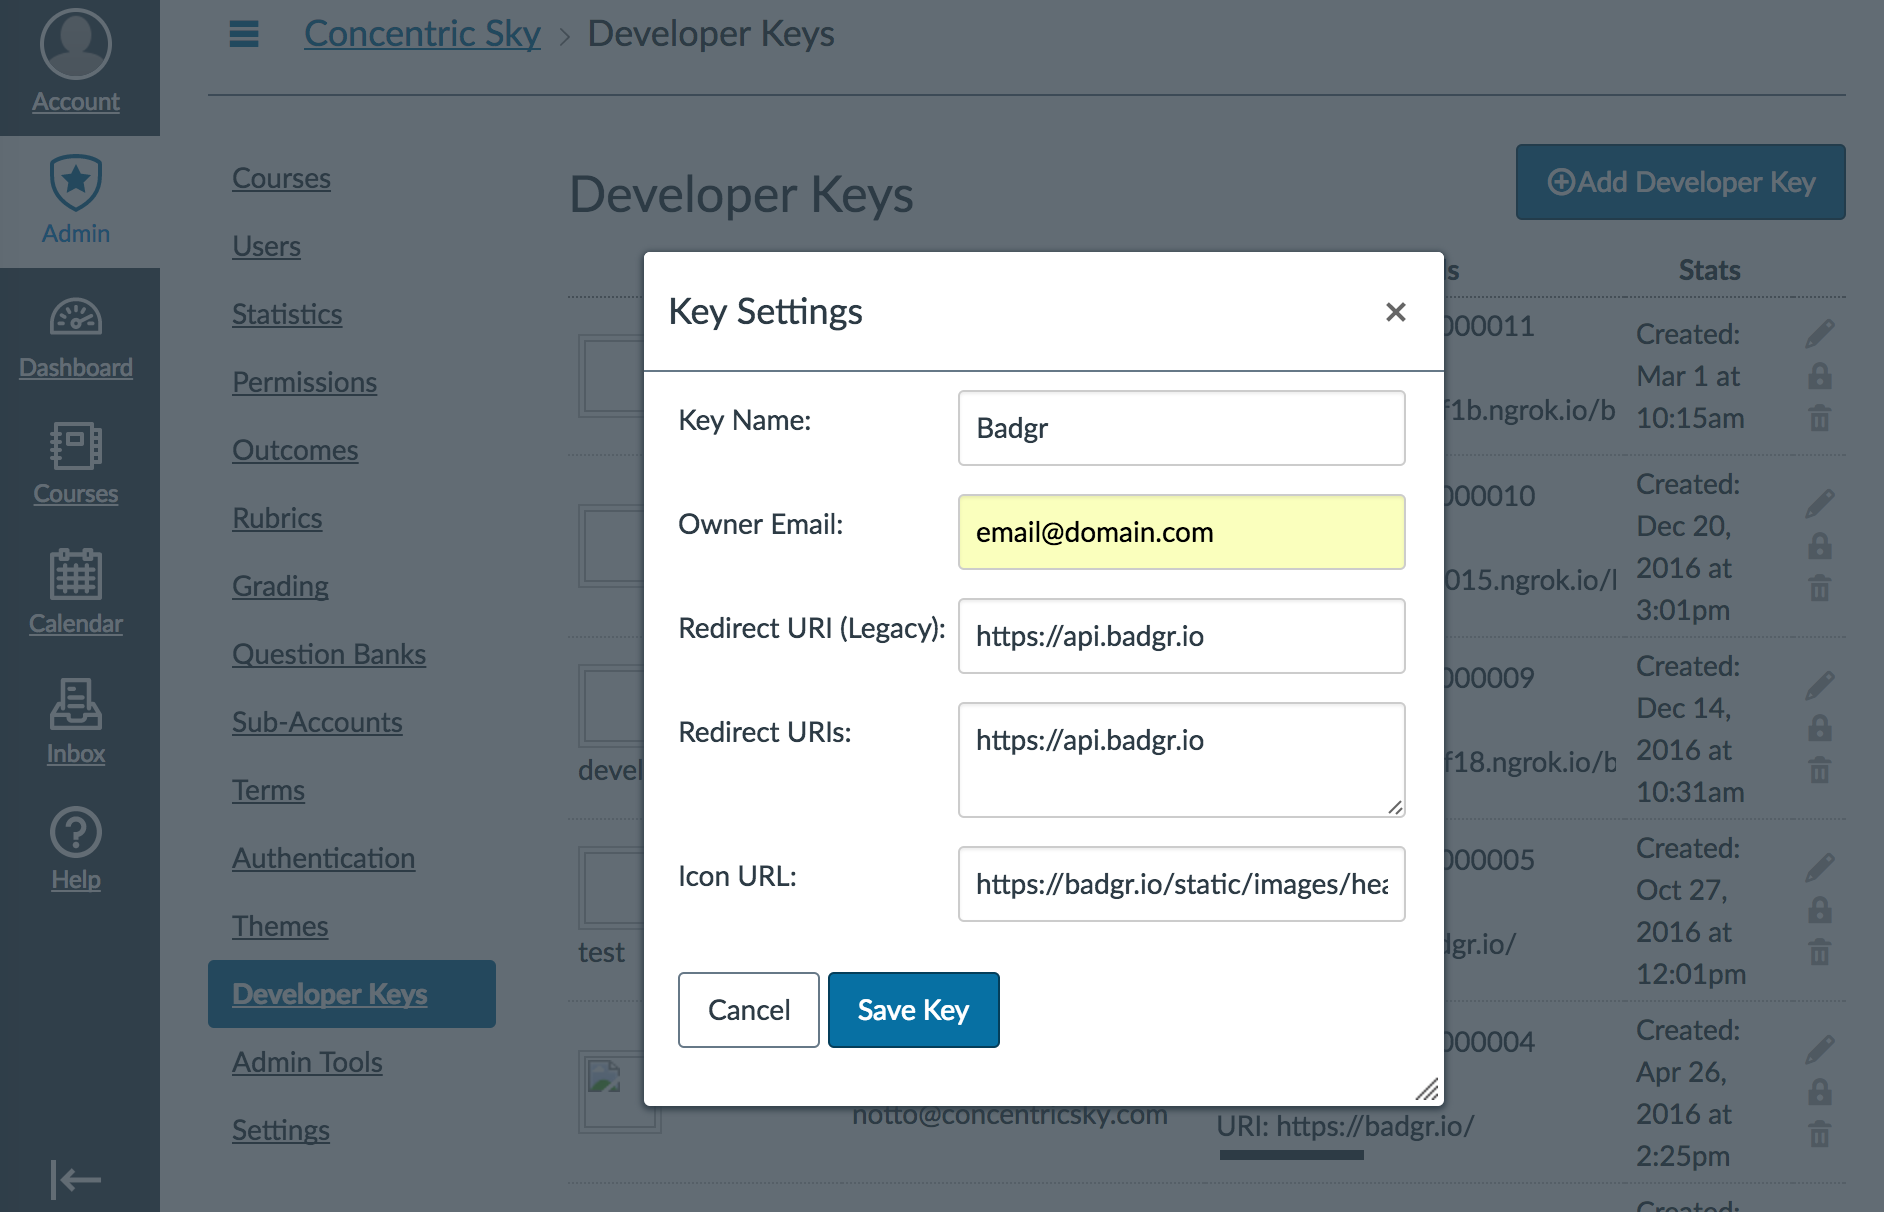Image resolution: width=1884 pixels, height=1212 pixels.
Task: Lock the key created Dec 14, 2016
Action: pos(1820,728)
